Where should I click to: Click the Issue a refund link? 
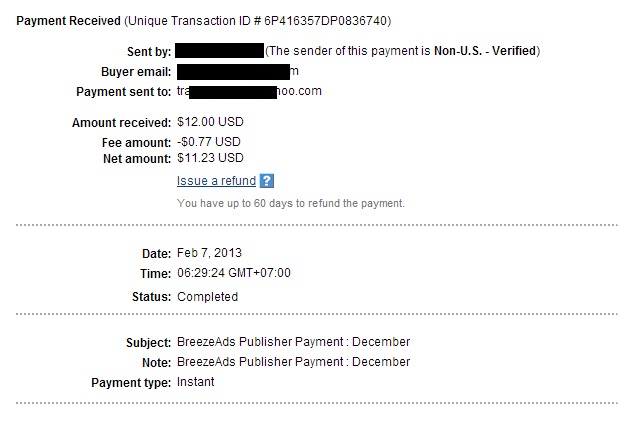point(216,181)
